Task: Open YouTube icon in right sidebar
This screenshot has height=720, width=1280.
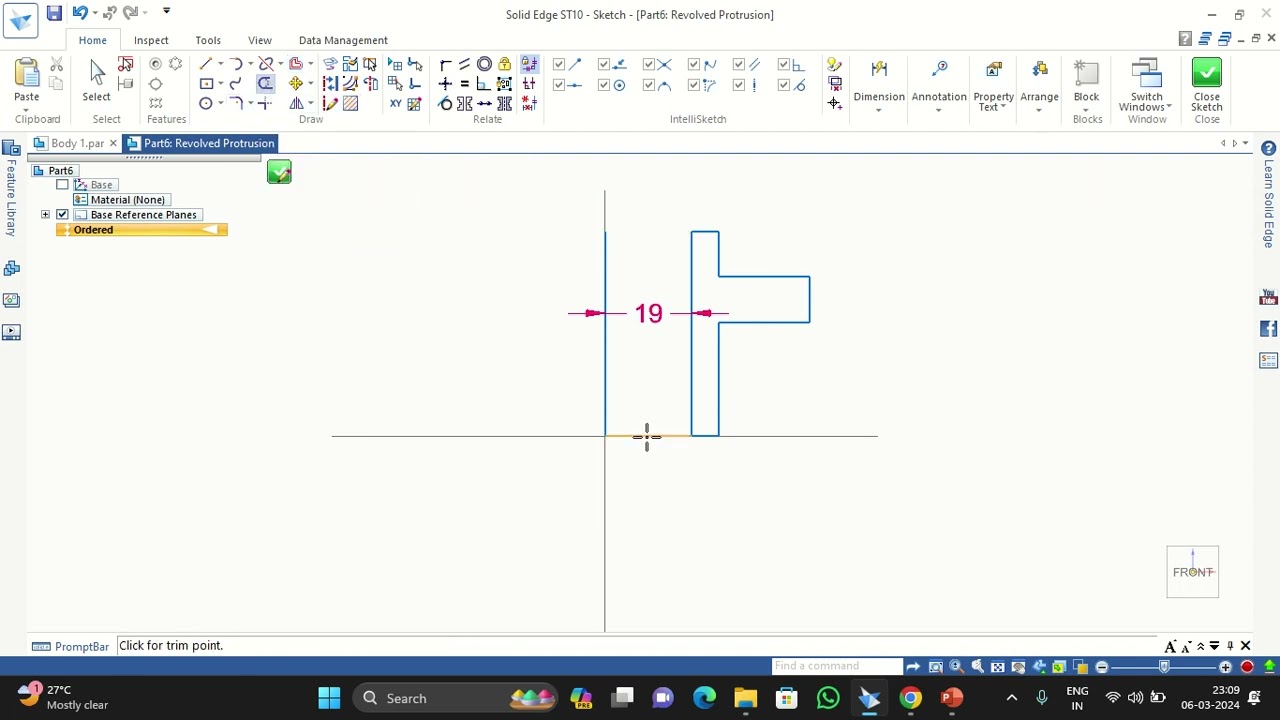Action: [1268, 298]
